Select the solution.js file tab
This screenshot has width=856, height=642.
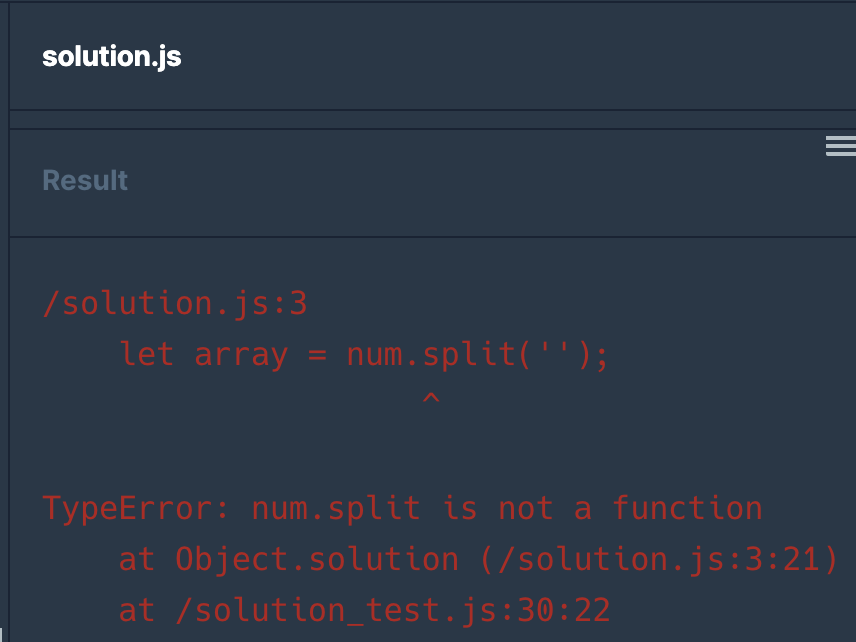point(112,57)
